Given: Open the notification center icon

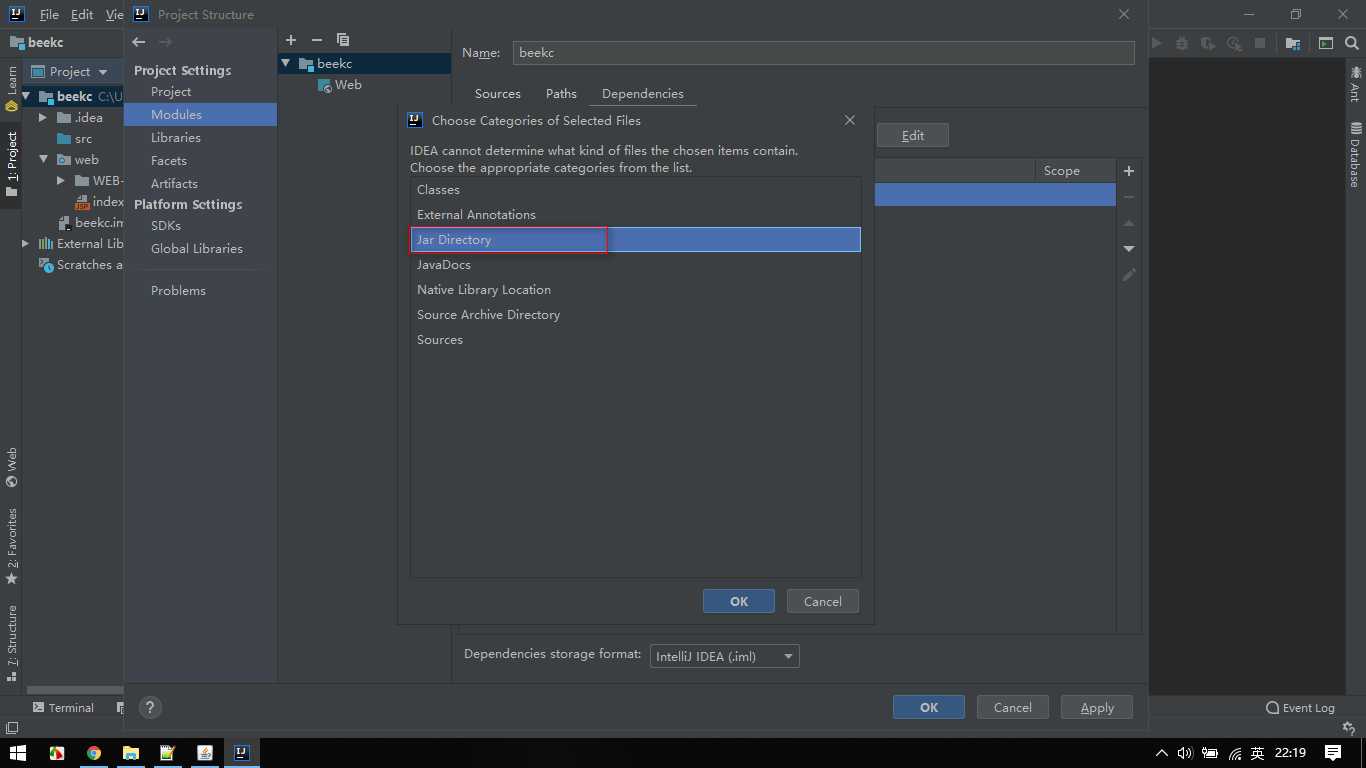Looking at the screenshot, I should point(1333,753).
